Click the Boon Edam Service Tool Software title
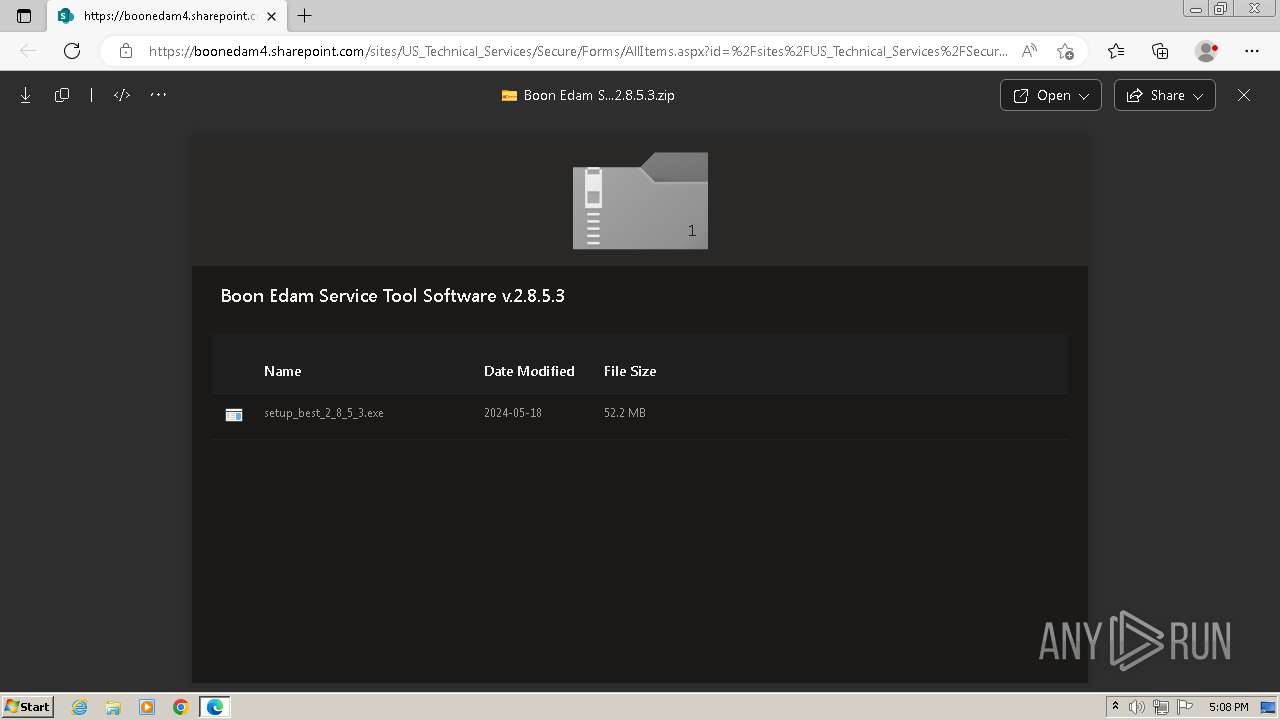Image resolution: width=1280 pixels, height=720 pixels. (393, 296)
